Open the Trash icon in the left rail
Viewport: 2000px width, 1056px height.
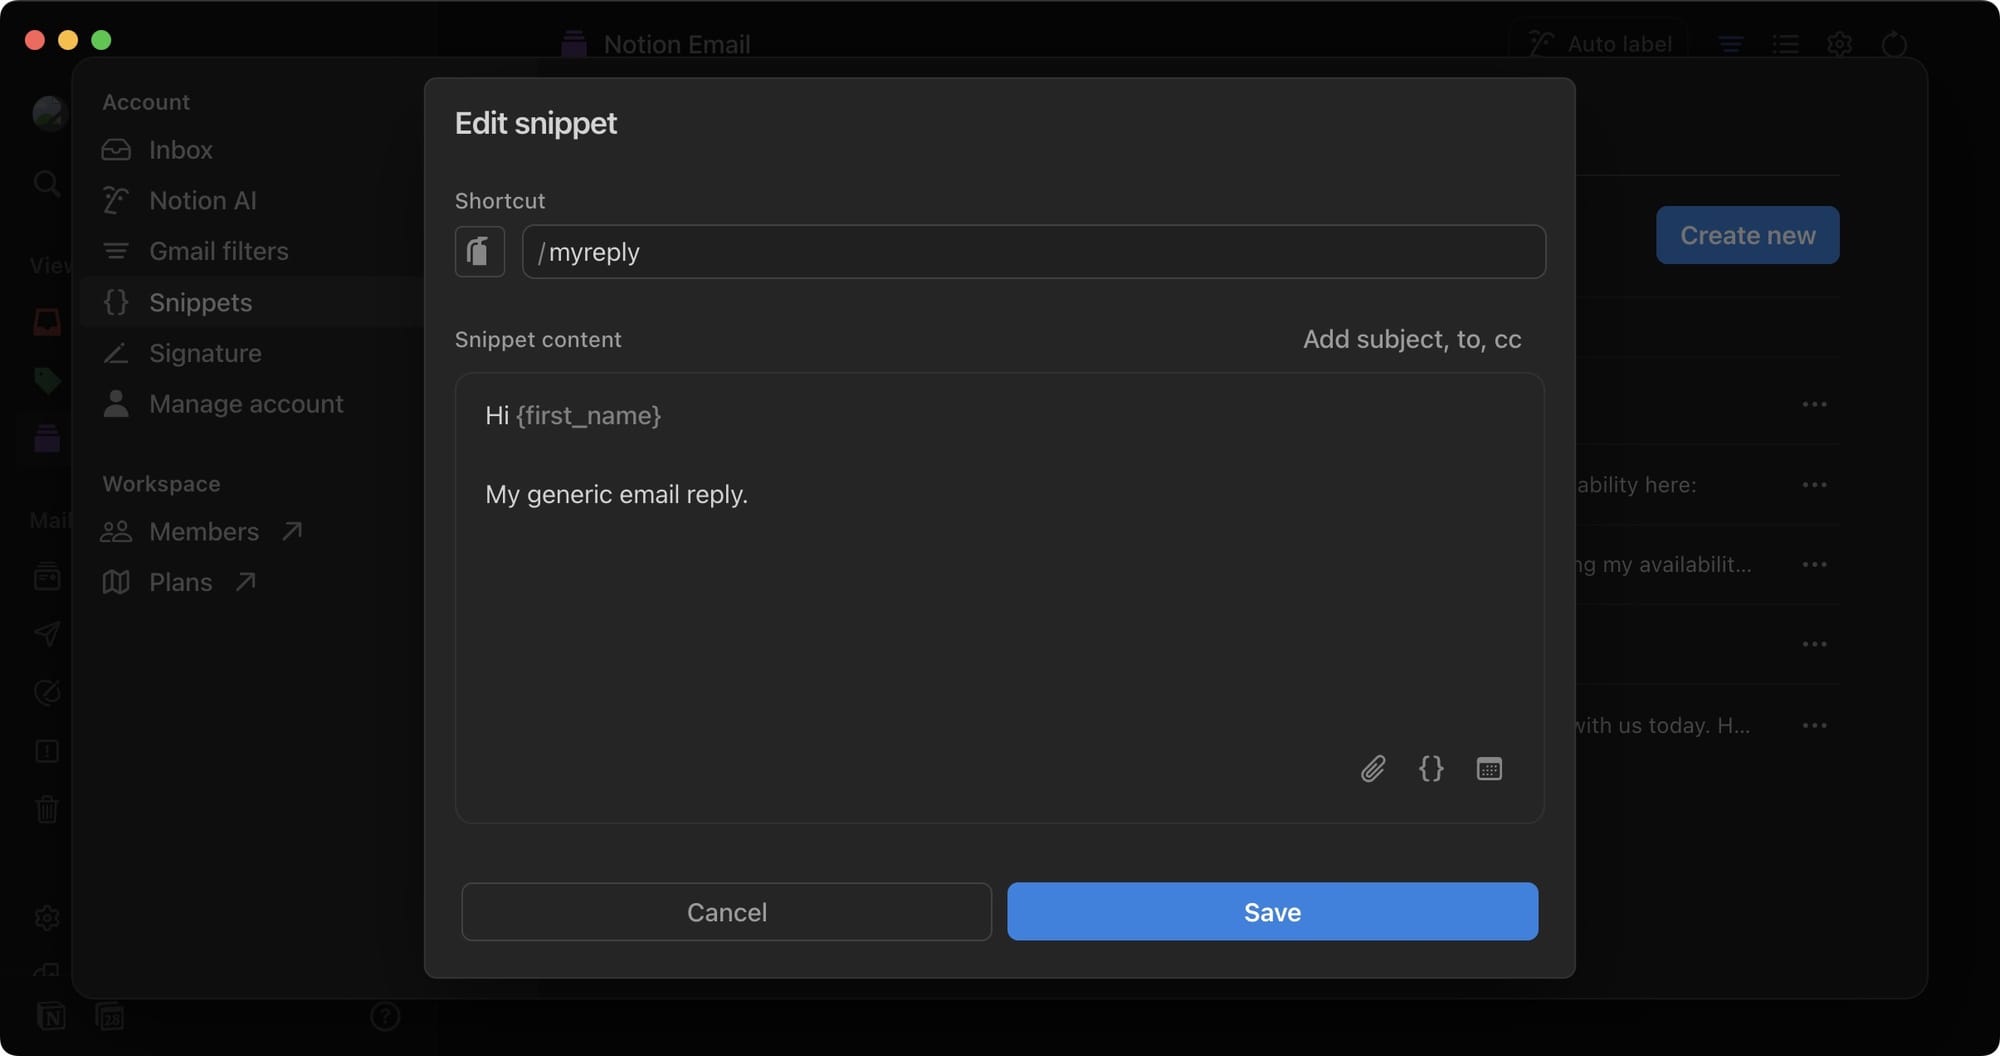tap(47, 808)
